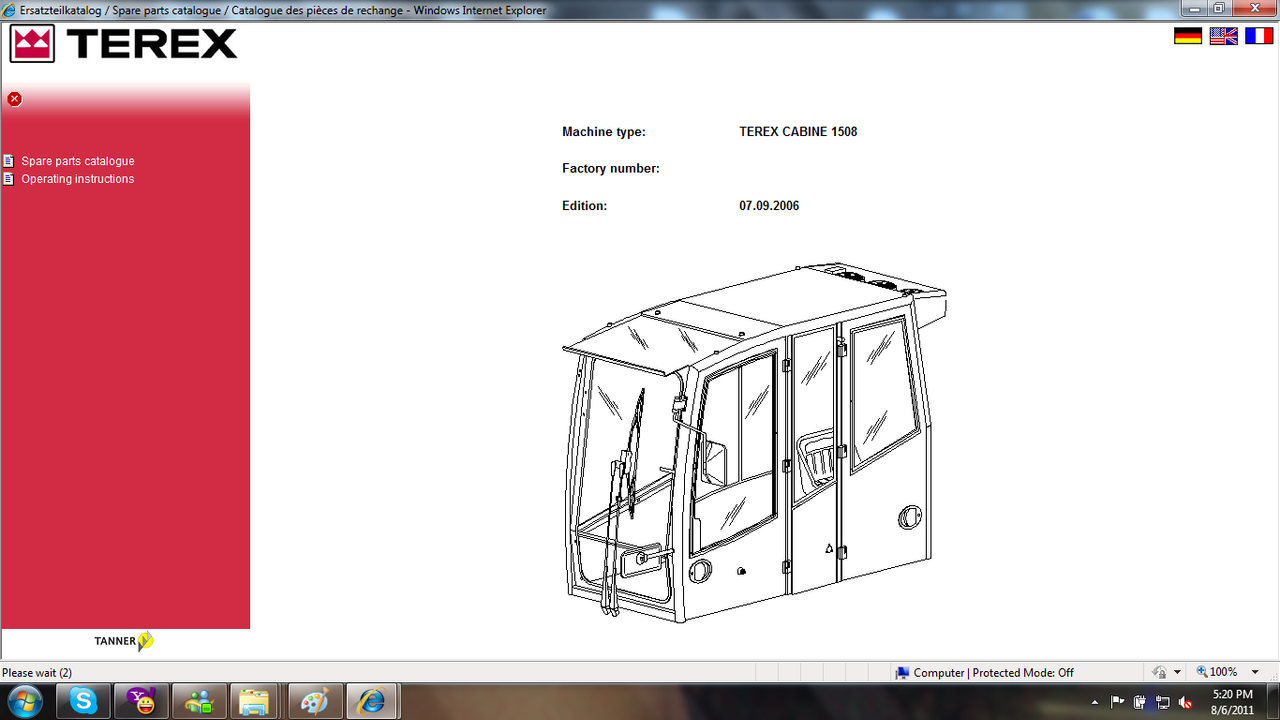Screen dimensions: 1280x720
Task: Click the IE page icon in title bar
Action: pos(10,10)
